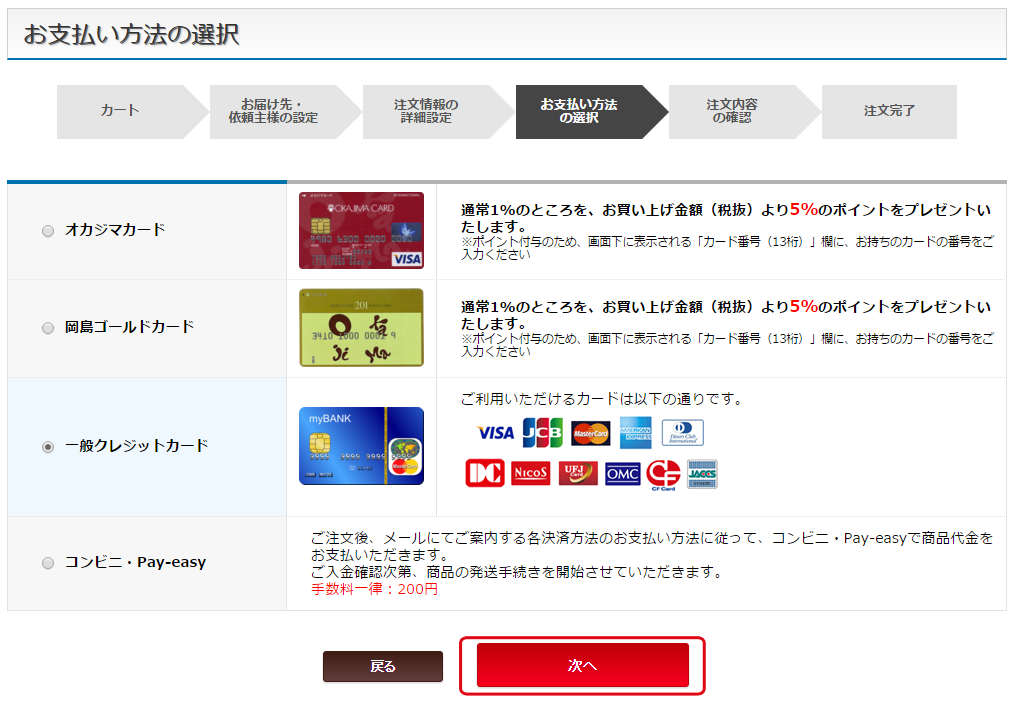Image resolution: width=1010 pixels, height=702 pixels.
Task: Select the 一般クレジットカード radio button
Action: click(x=48, y=446)
